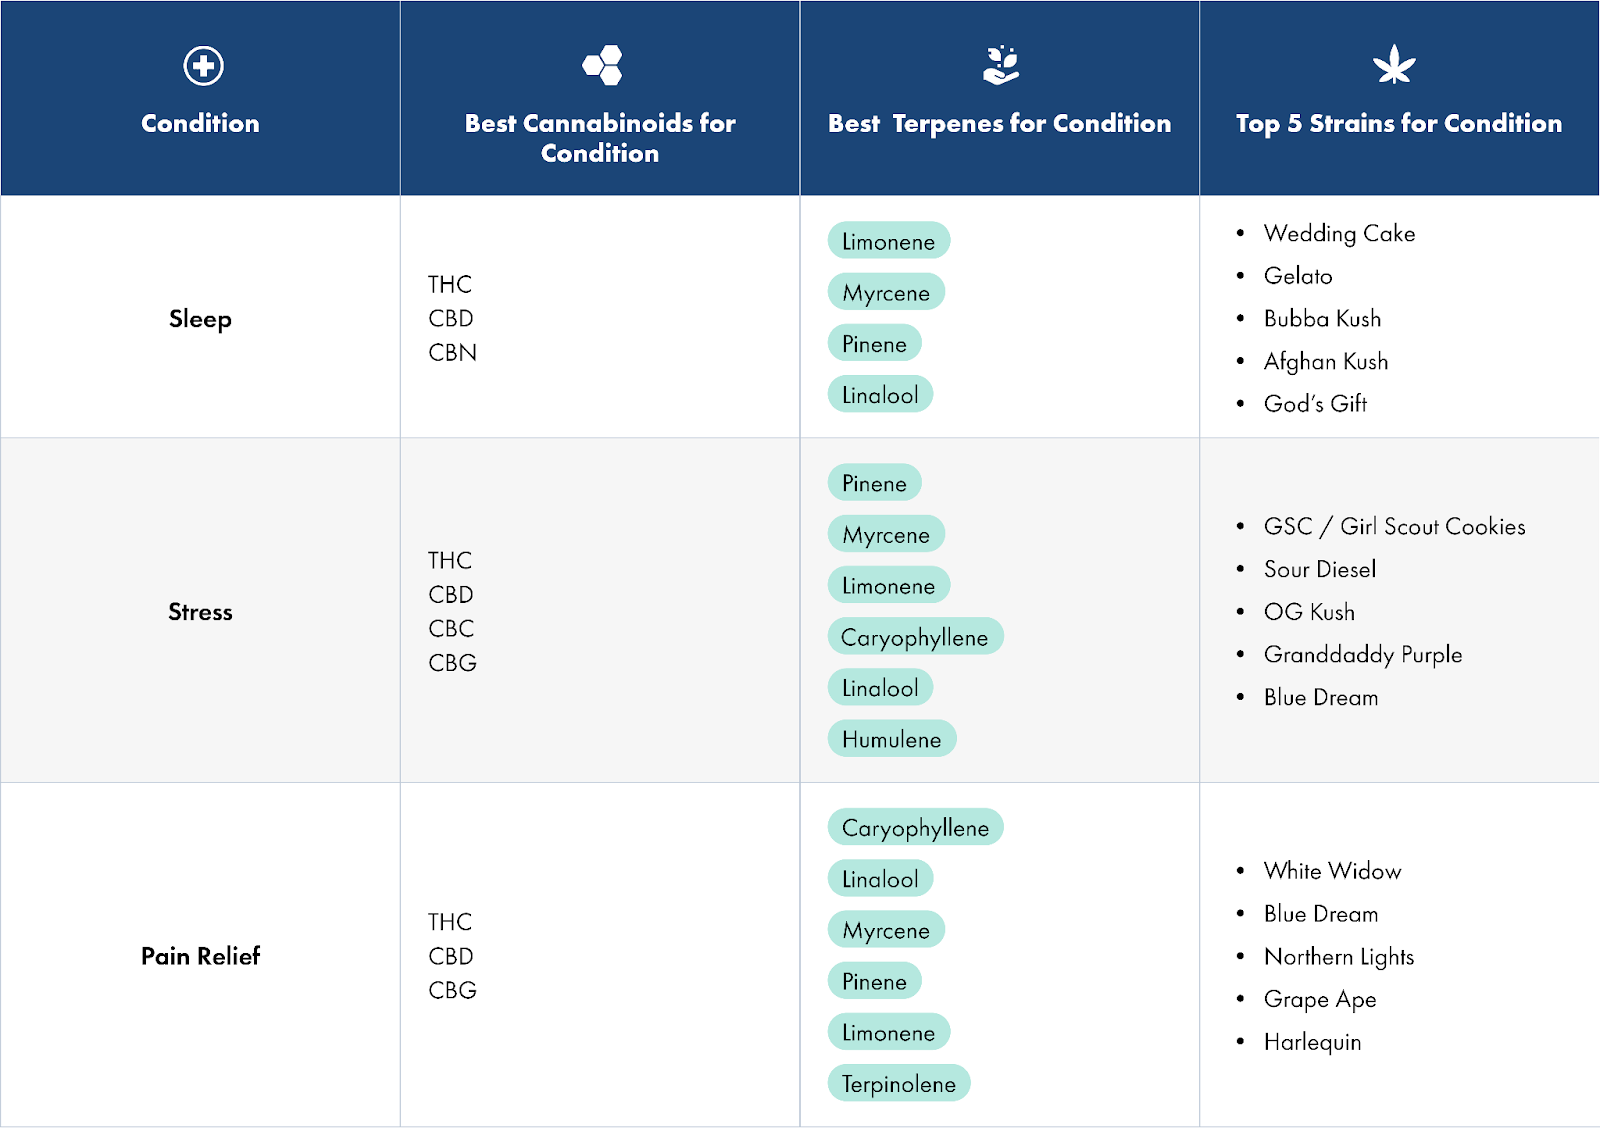Click "Blue Dream" in the Pain Relief row
Screen dimensions: 1600x1128
pos(1321,914)
